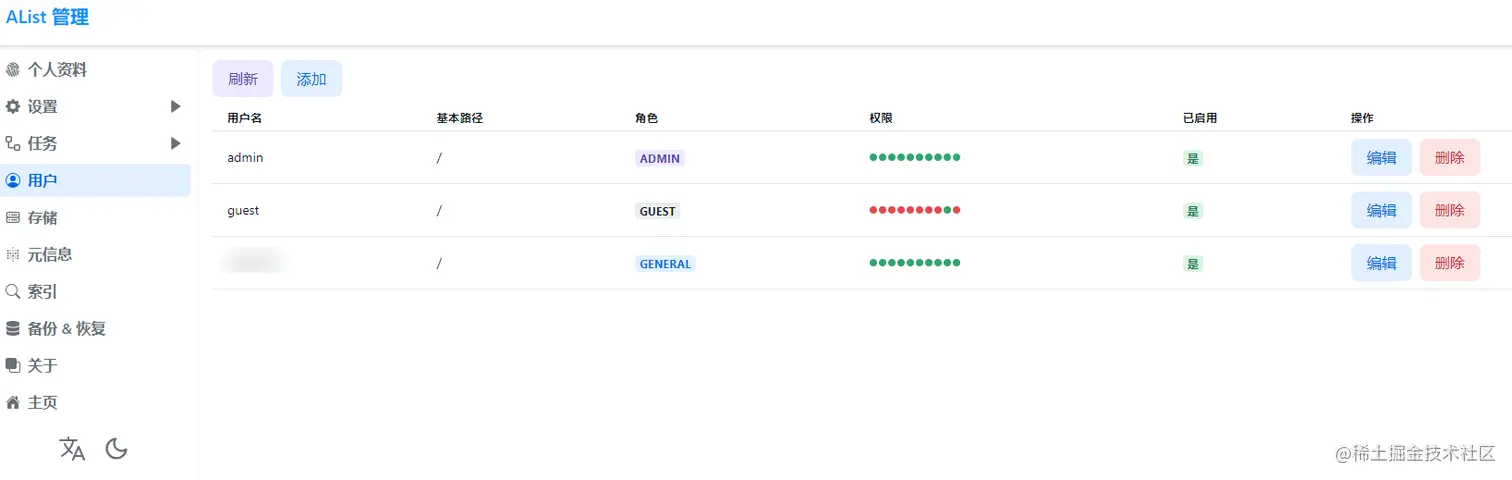Click the 添加 button
1512x480 pixels.
click(312, 79)
